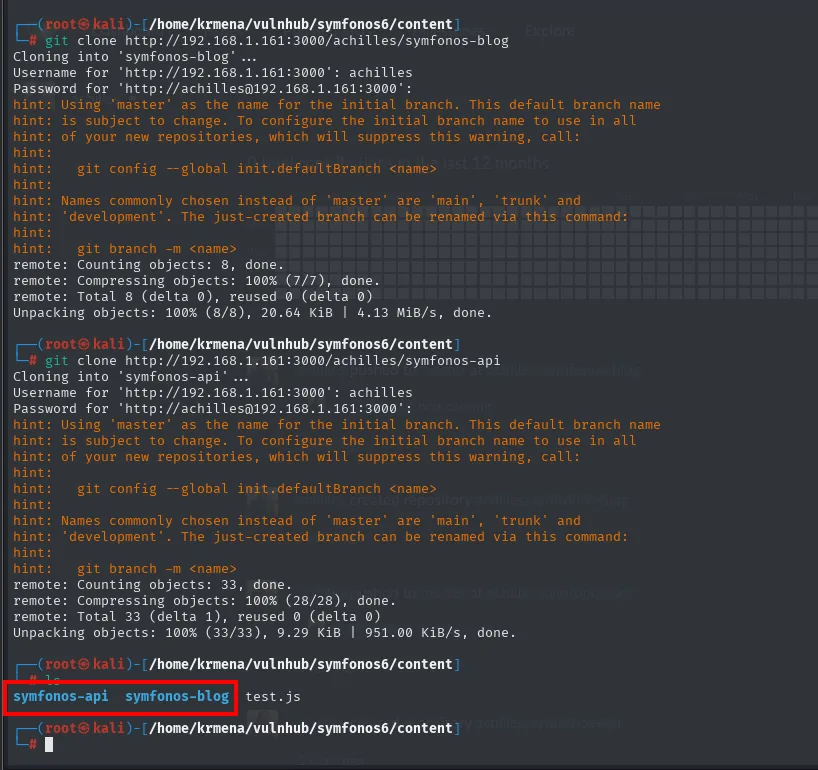Click the git clone symfonos-blog command line
The height and width of the screenshot is (770, 818).
tap(276, 41)
